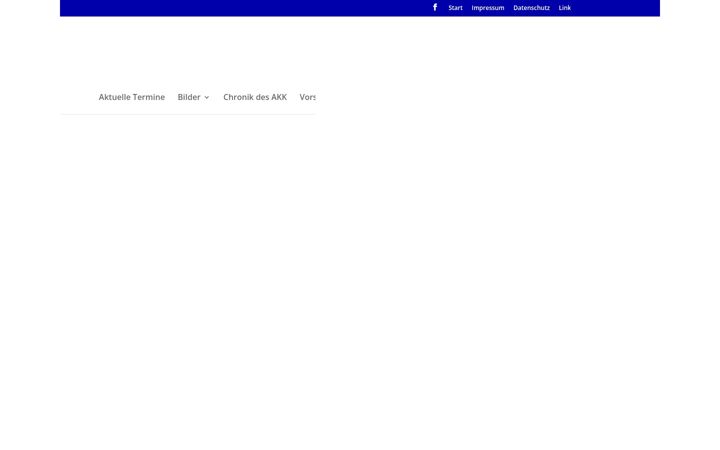Expand the Bilder dropdown chevron
This screenshot has width=720, height=450.
207,97
